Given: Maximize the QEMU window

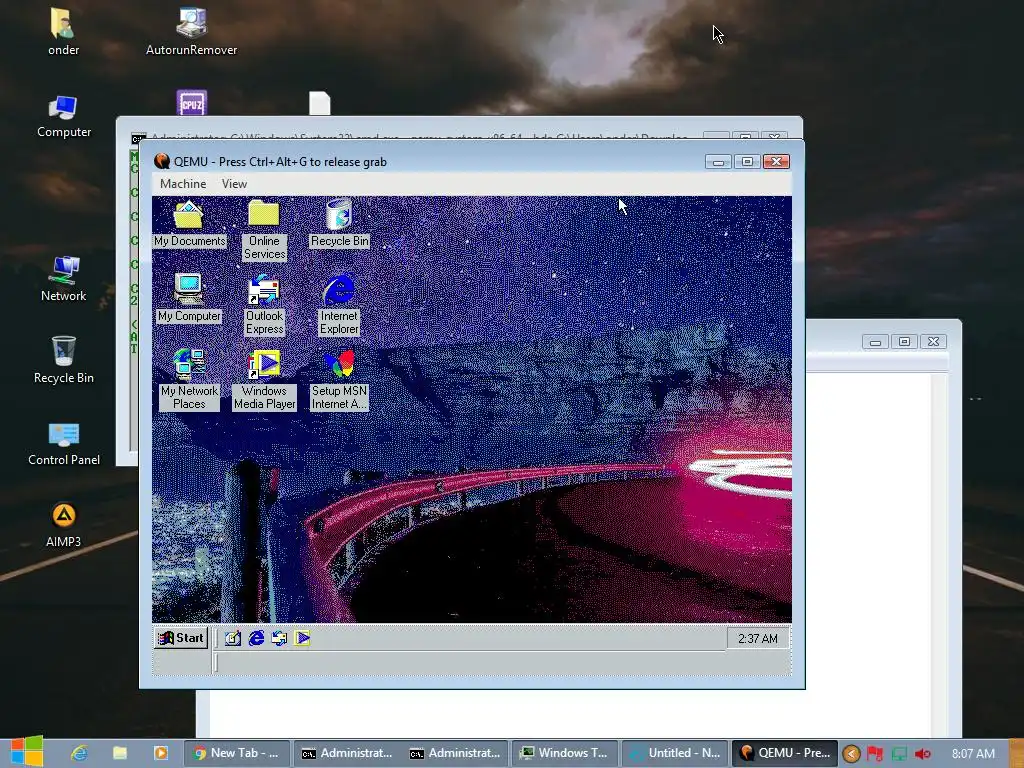Looking at the screenshot, I should (x=748, y=161).
